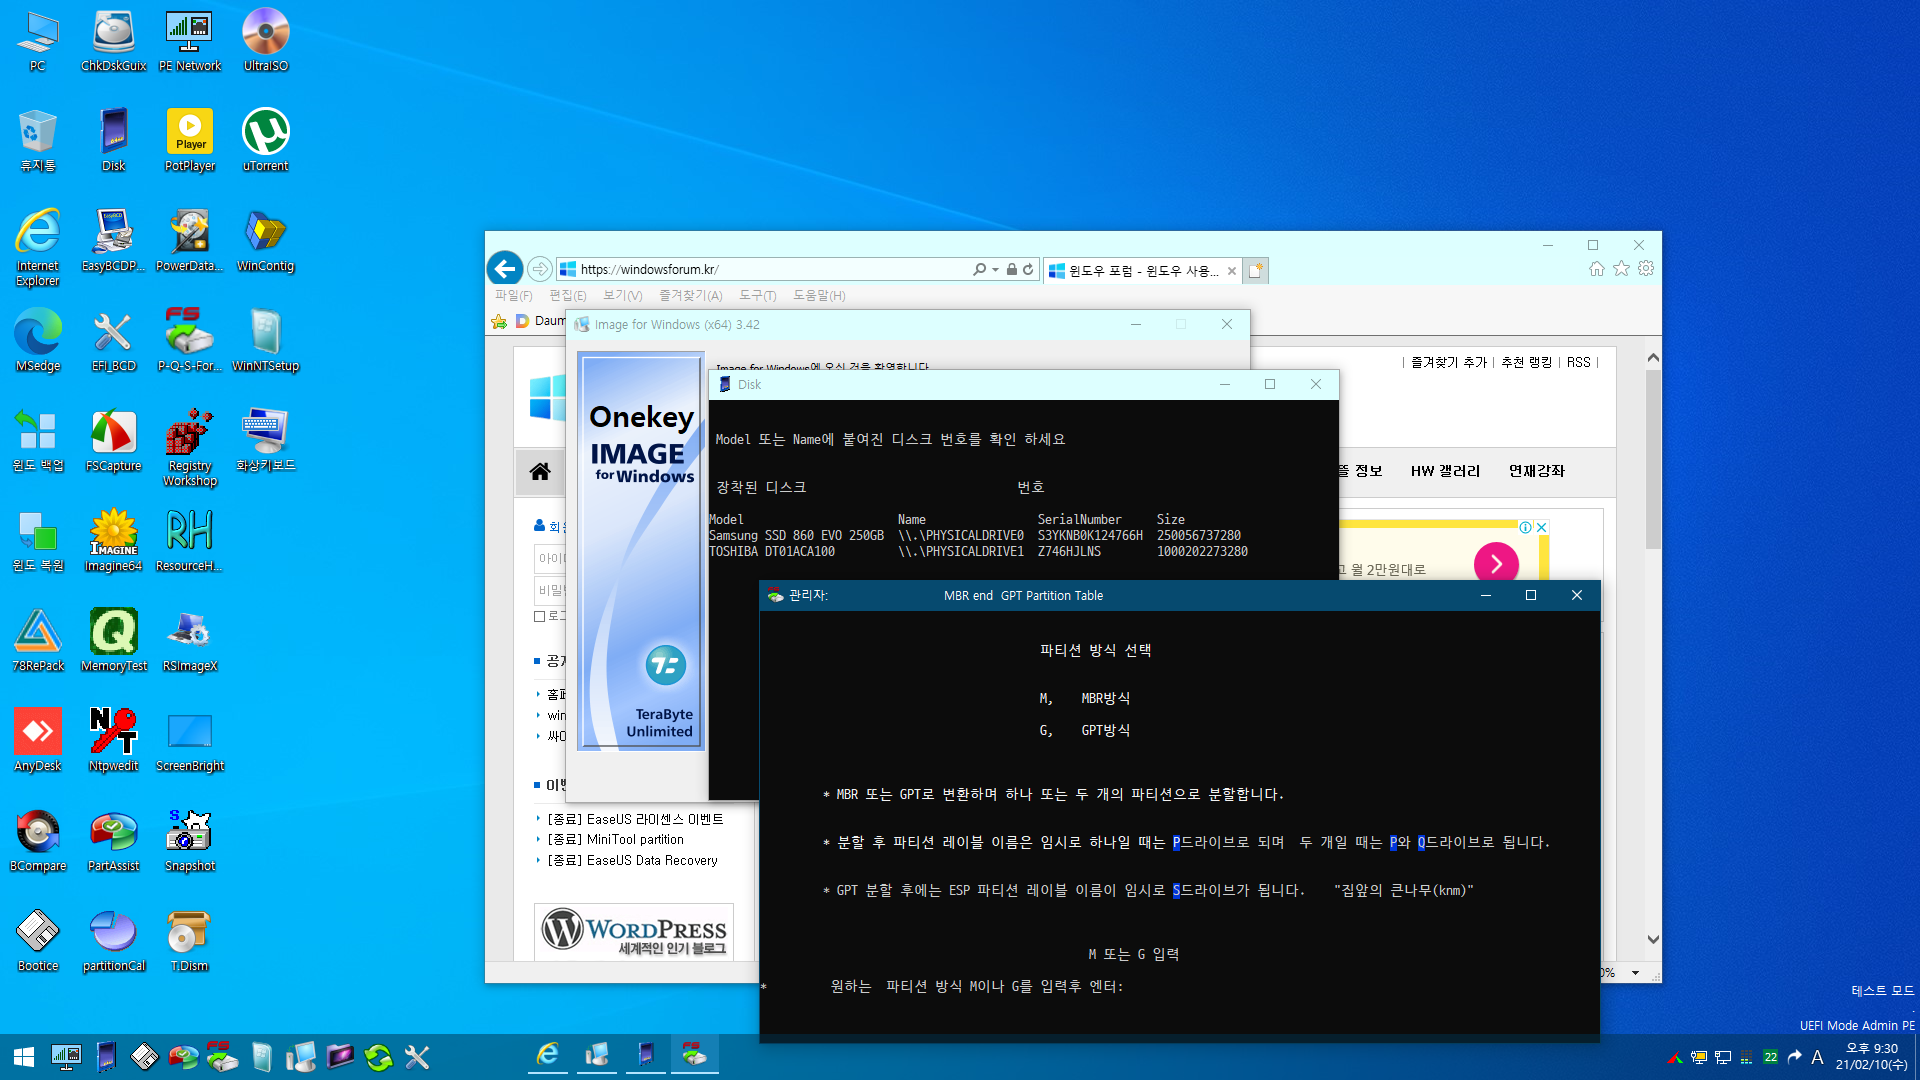Screen dimensions: 1920x1080
Task: Click the scroll down arrow in IE
Action: (x=1653, y=939)
